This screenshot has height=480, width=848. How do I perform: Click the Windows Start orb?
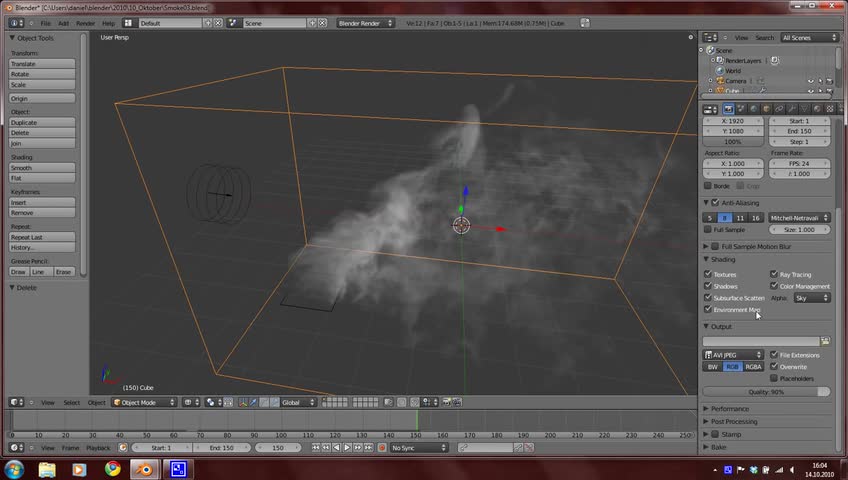[14, 469]
